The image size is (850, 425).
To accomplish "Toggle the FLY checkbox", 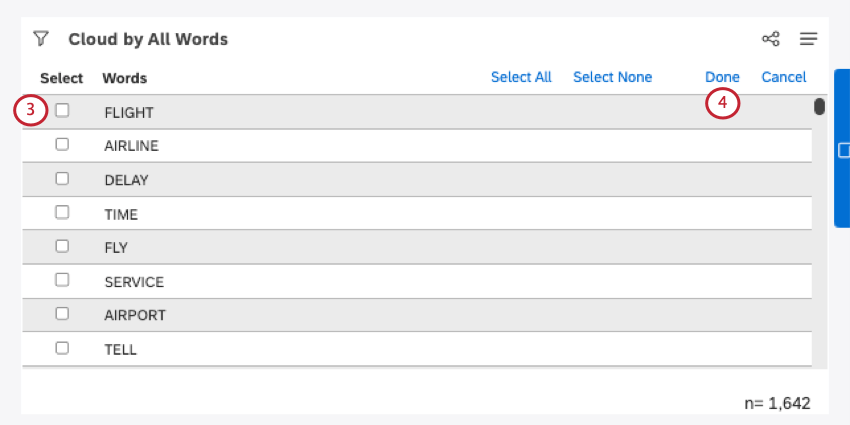I will pos(62,246).
